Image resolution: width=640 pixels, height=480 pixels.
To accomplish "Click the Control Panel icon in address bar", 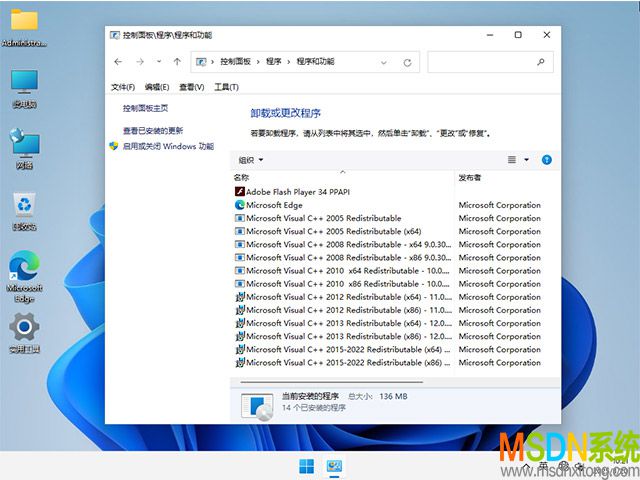I will tap(201, 62).
